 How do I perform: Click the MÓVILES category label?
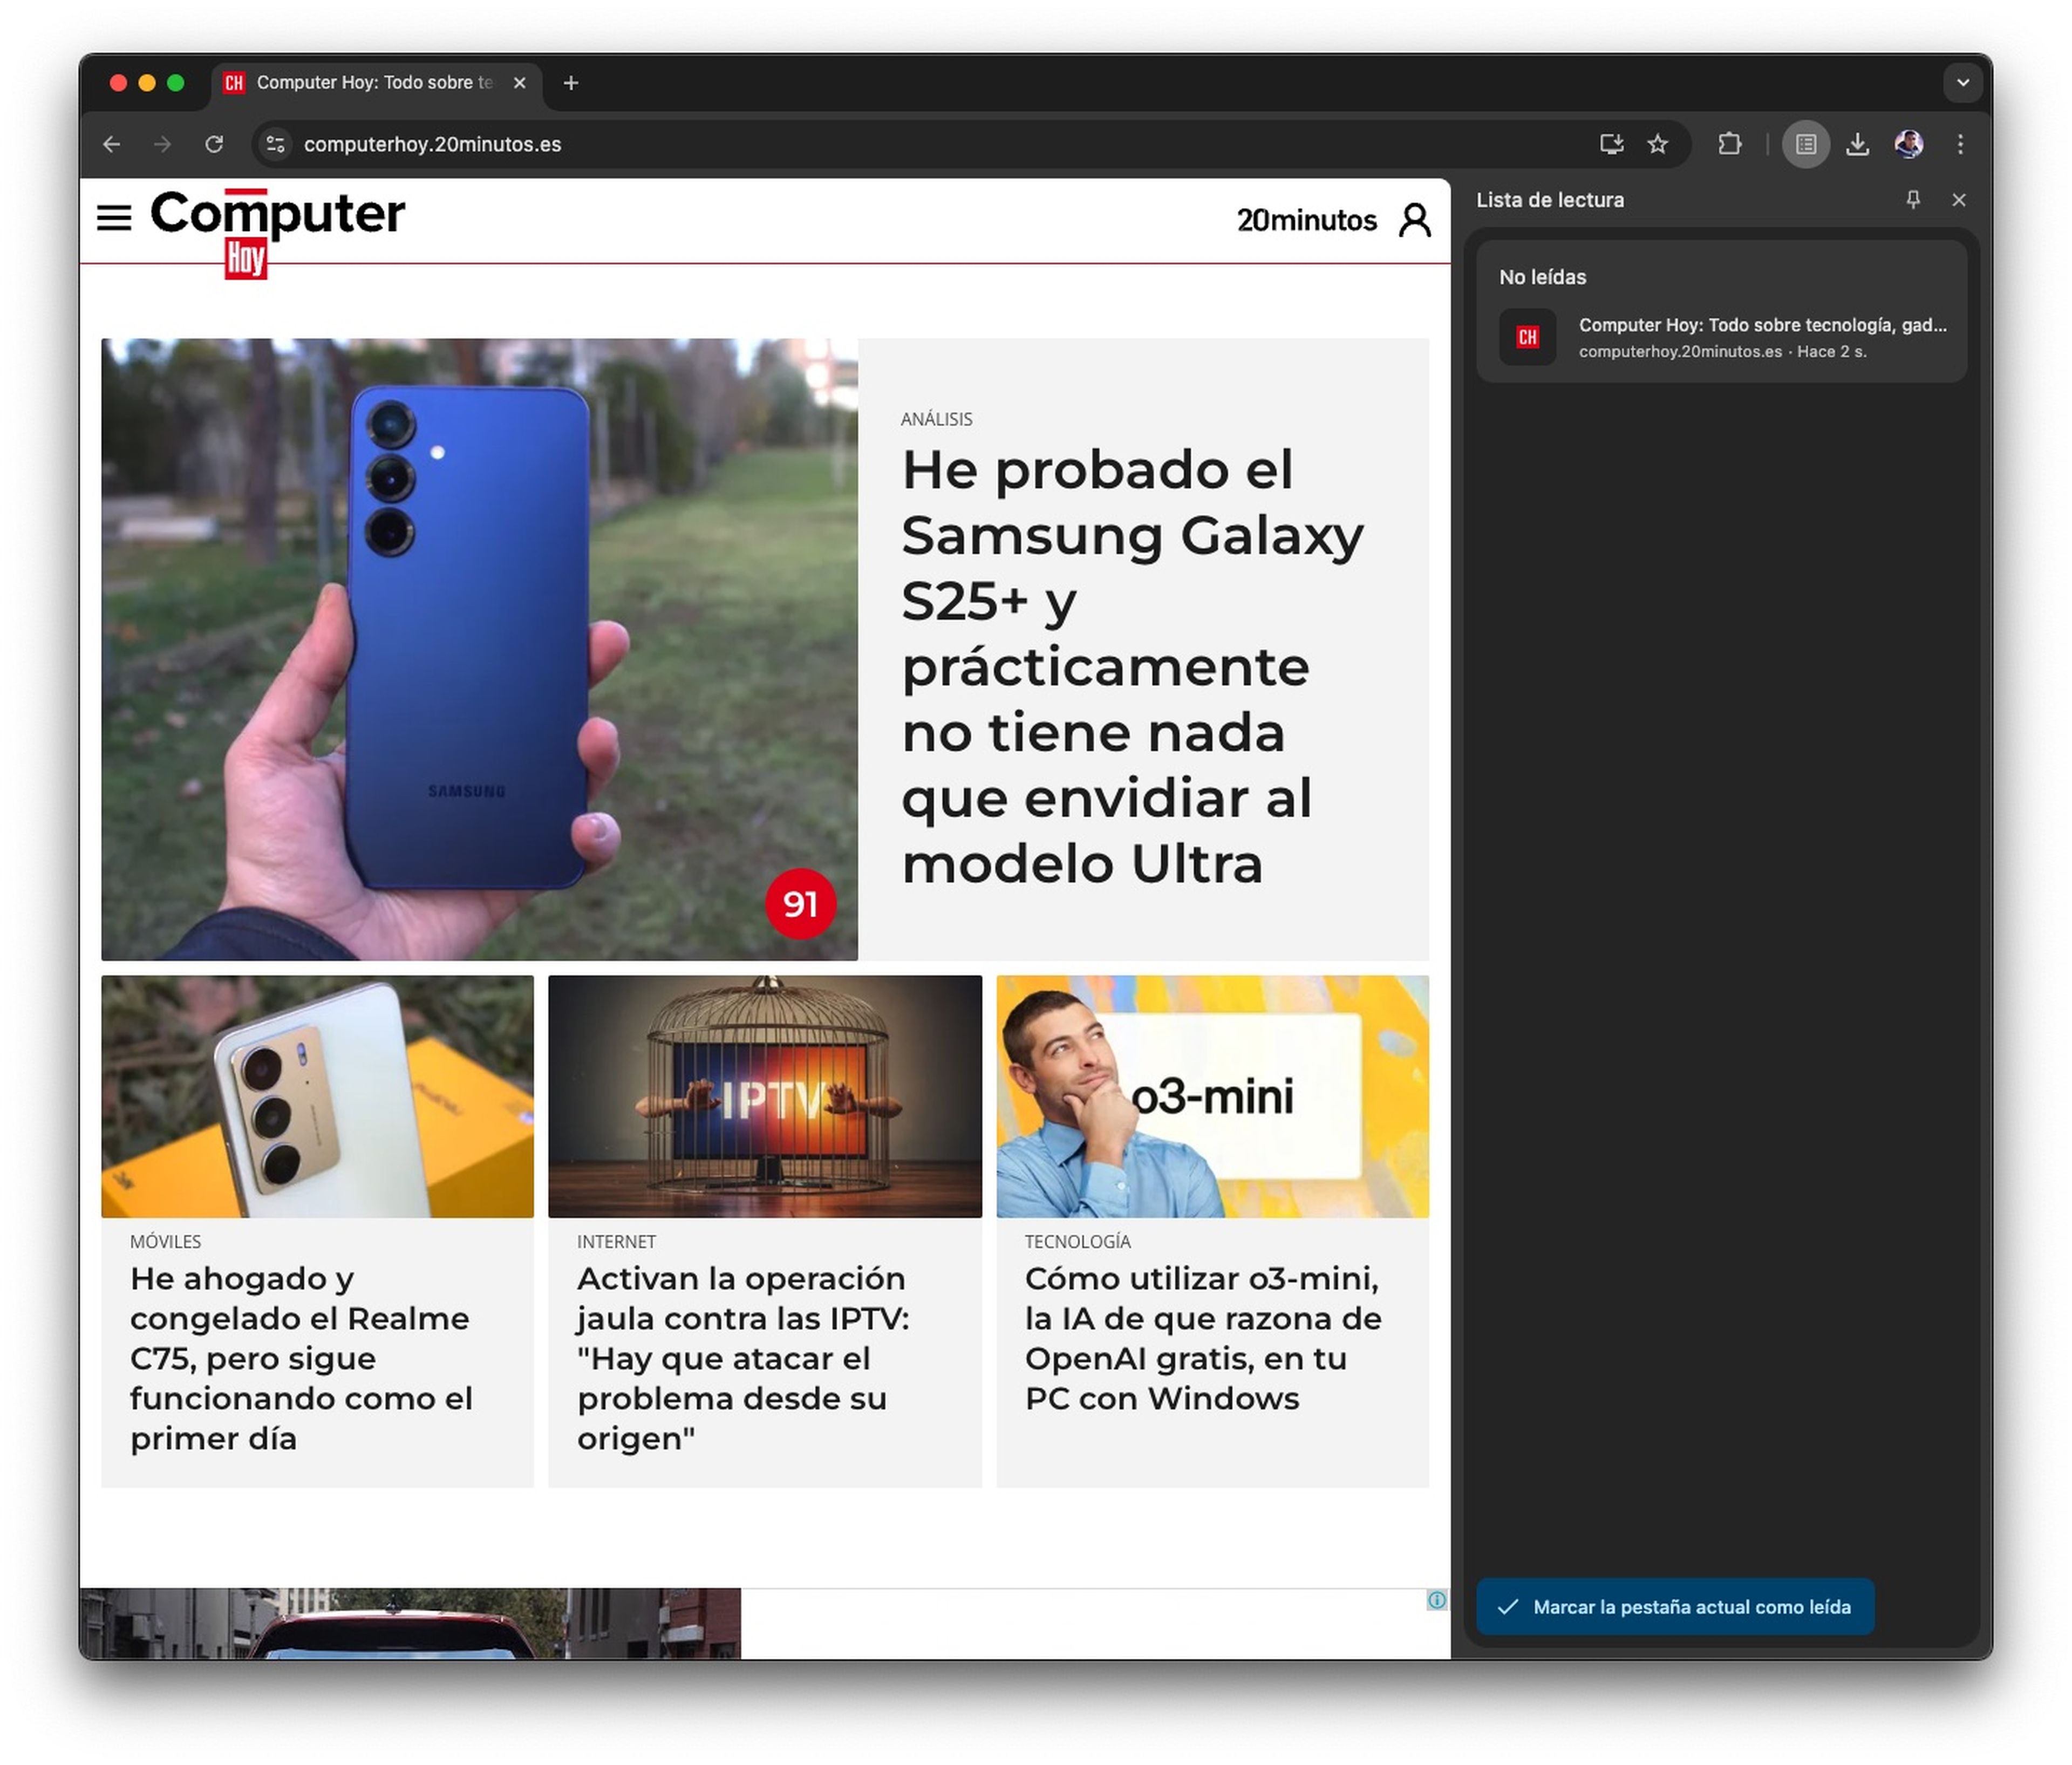coord(165,1241)
